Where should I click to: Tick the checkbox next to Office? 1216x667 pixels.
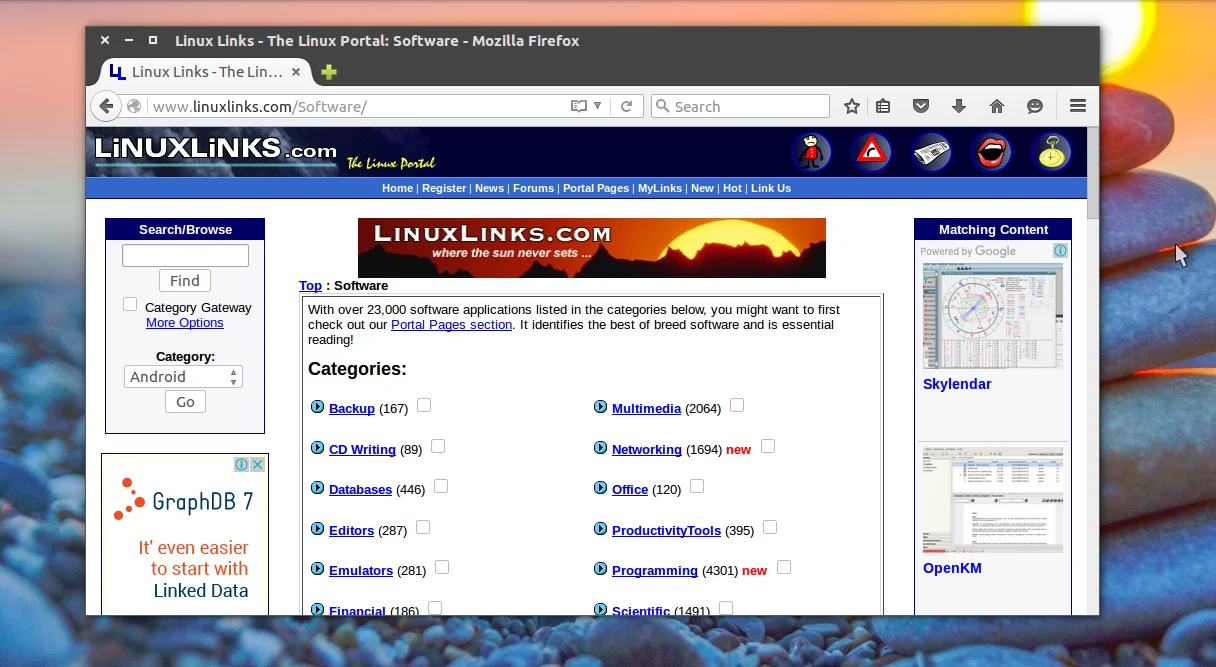pyautogui.click(x=697, y=486)
